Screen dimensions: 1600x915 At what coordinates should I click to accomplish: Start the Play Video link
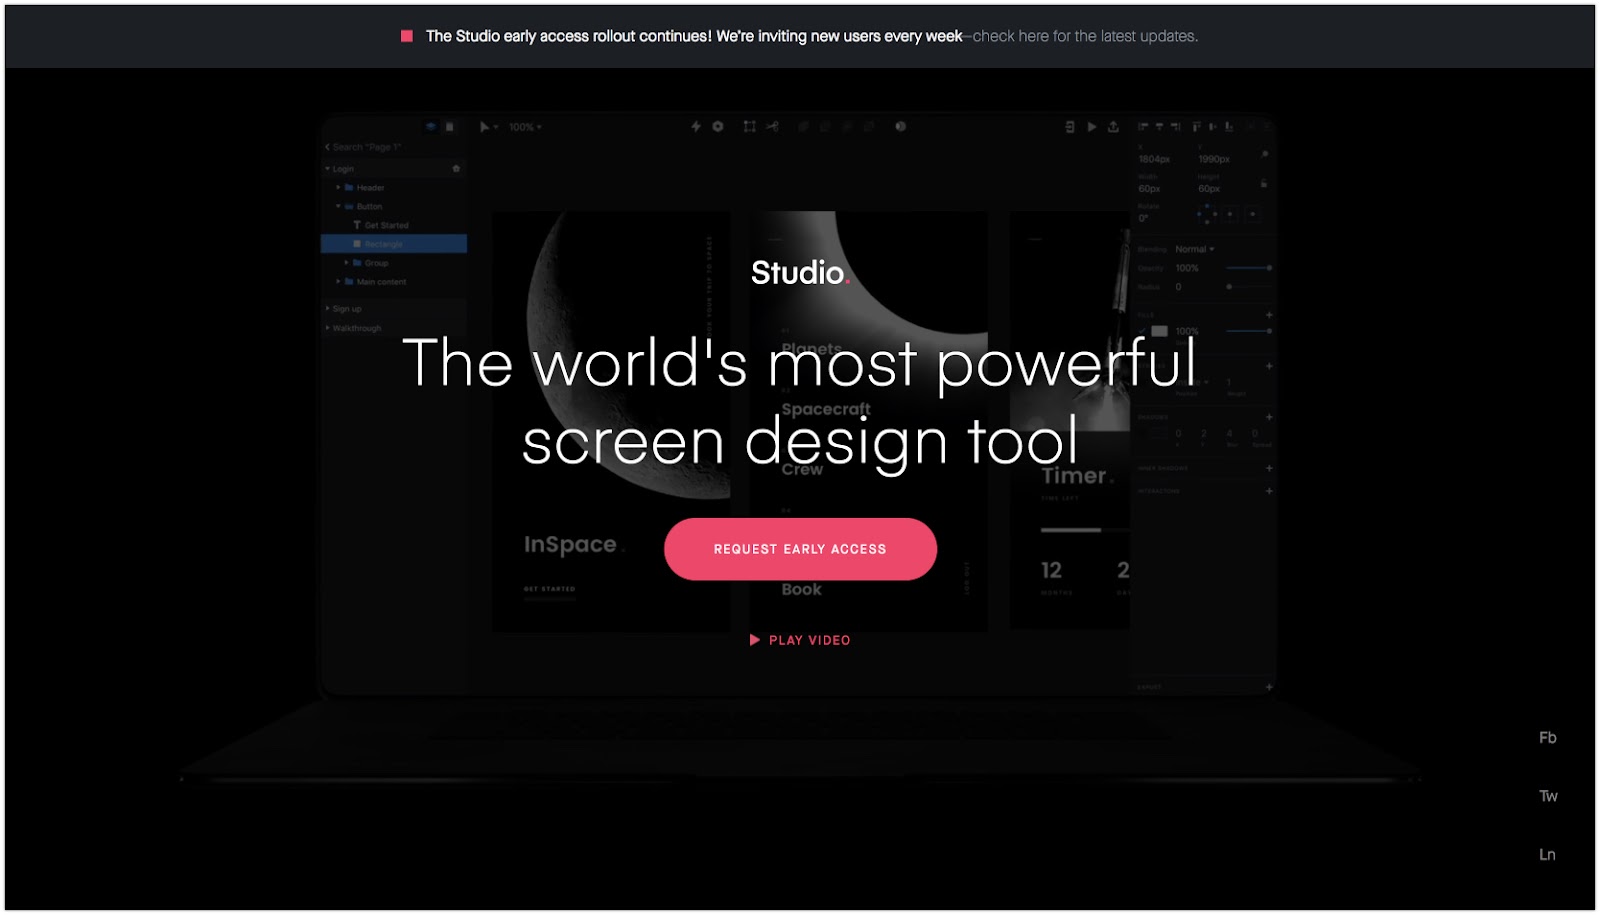(800, 640)
